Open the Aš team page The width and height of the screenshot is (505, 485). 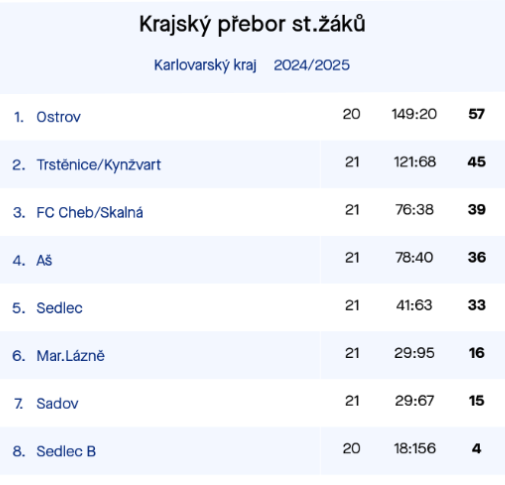point(44,260)
